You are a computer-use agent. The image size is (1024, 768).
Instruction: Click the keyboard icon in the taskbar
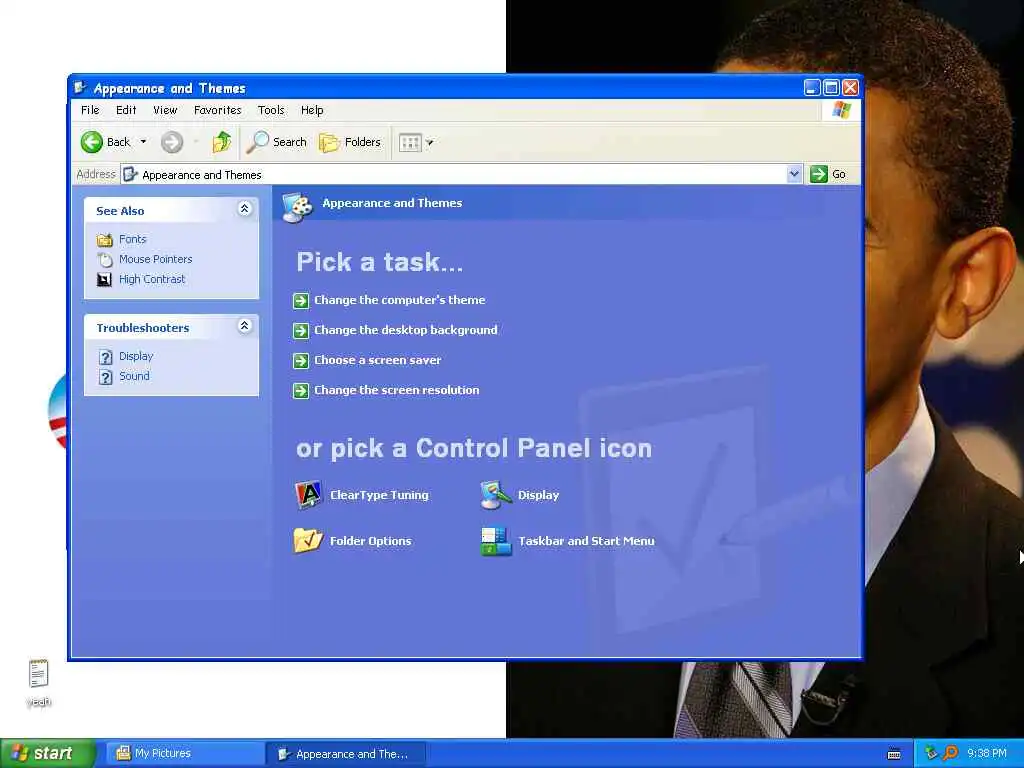pyautogui.click(x=894, y=754)
